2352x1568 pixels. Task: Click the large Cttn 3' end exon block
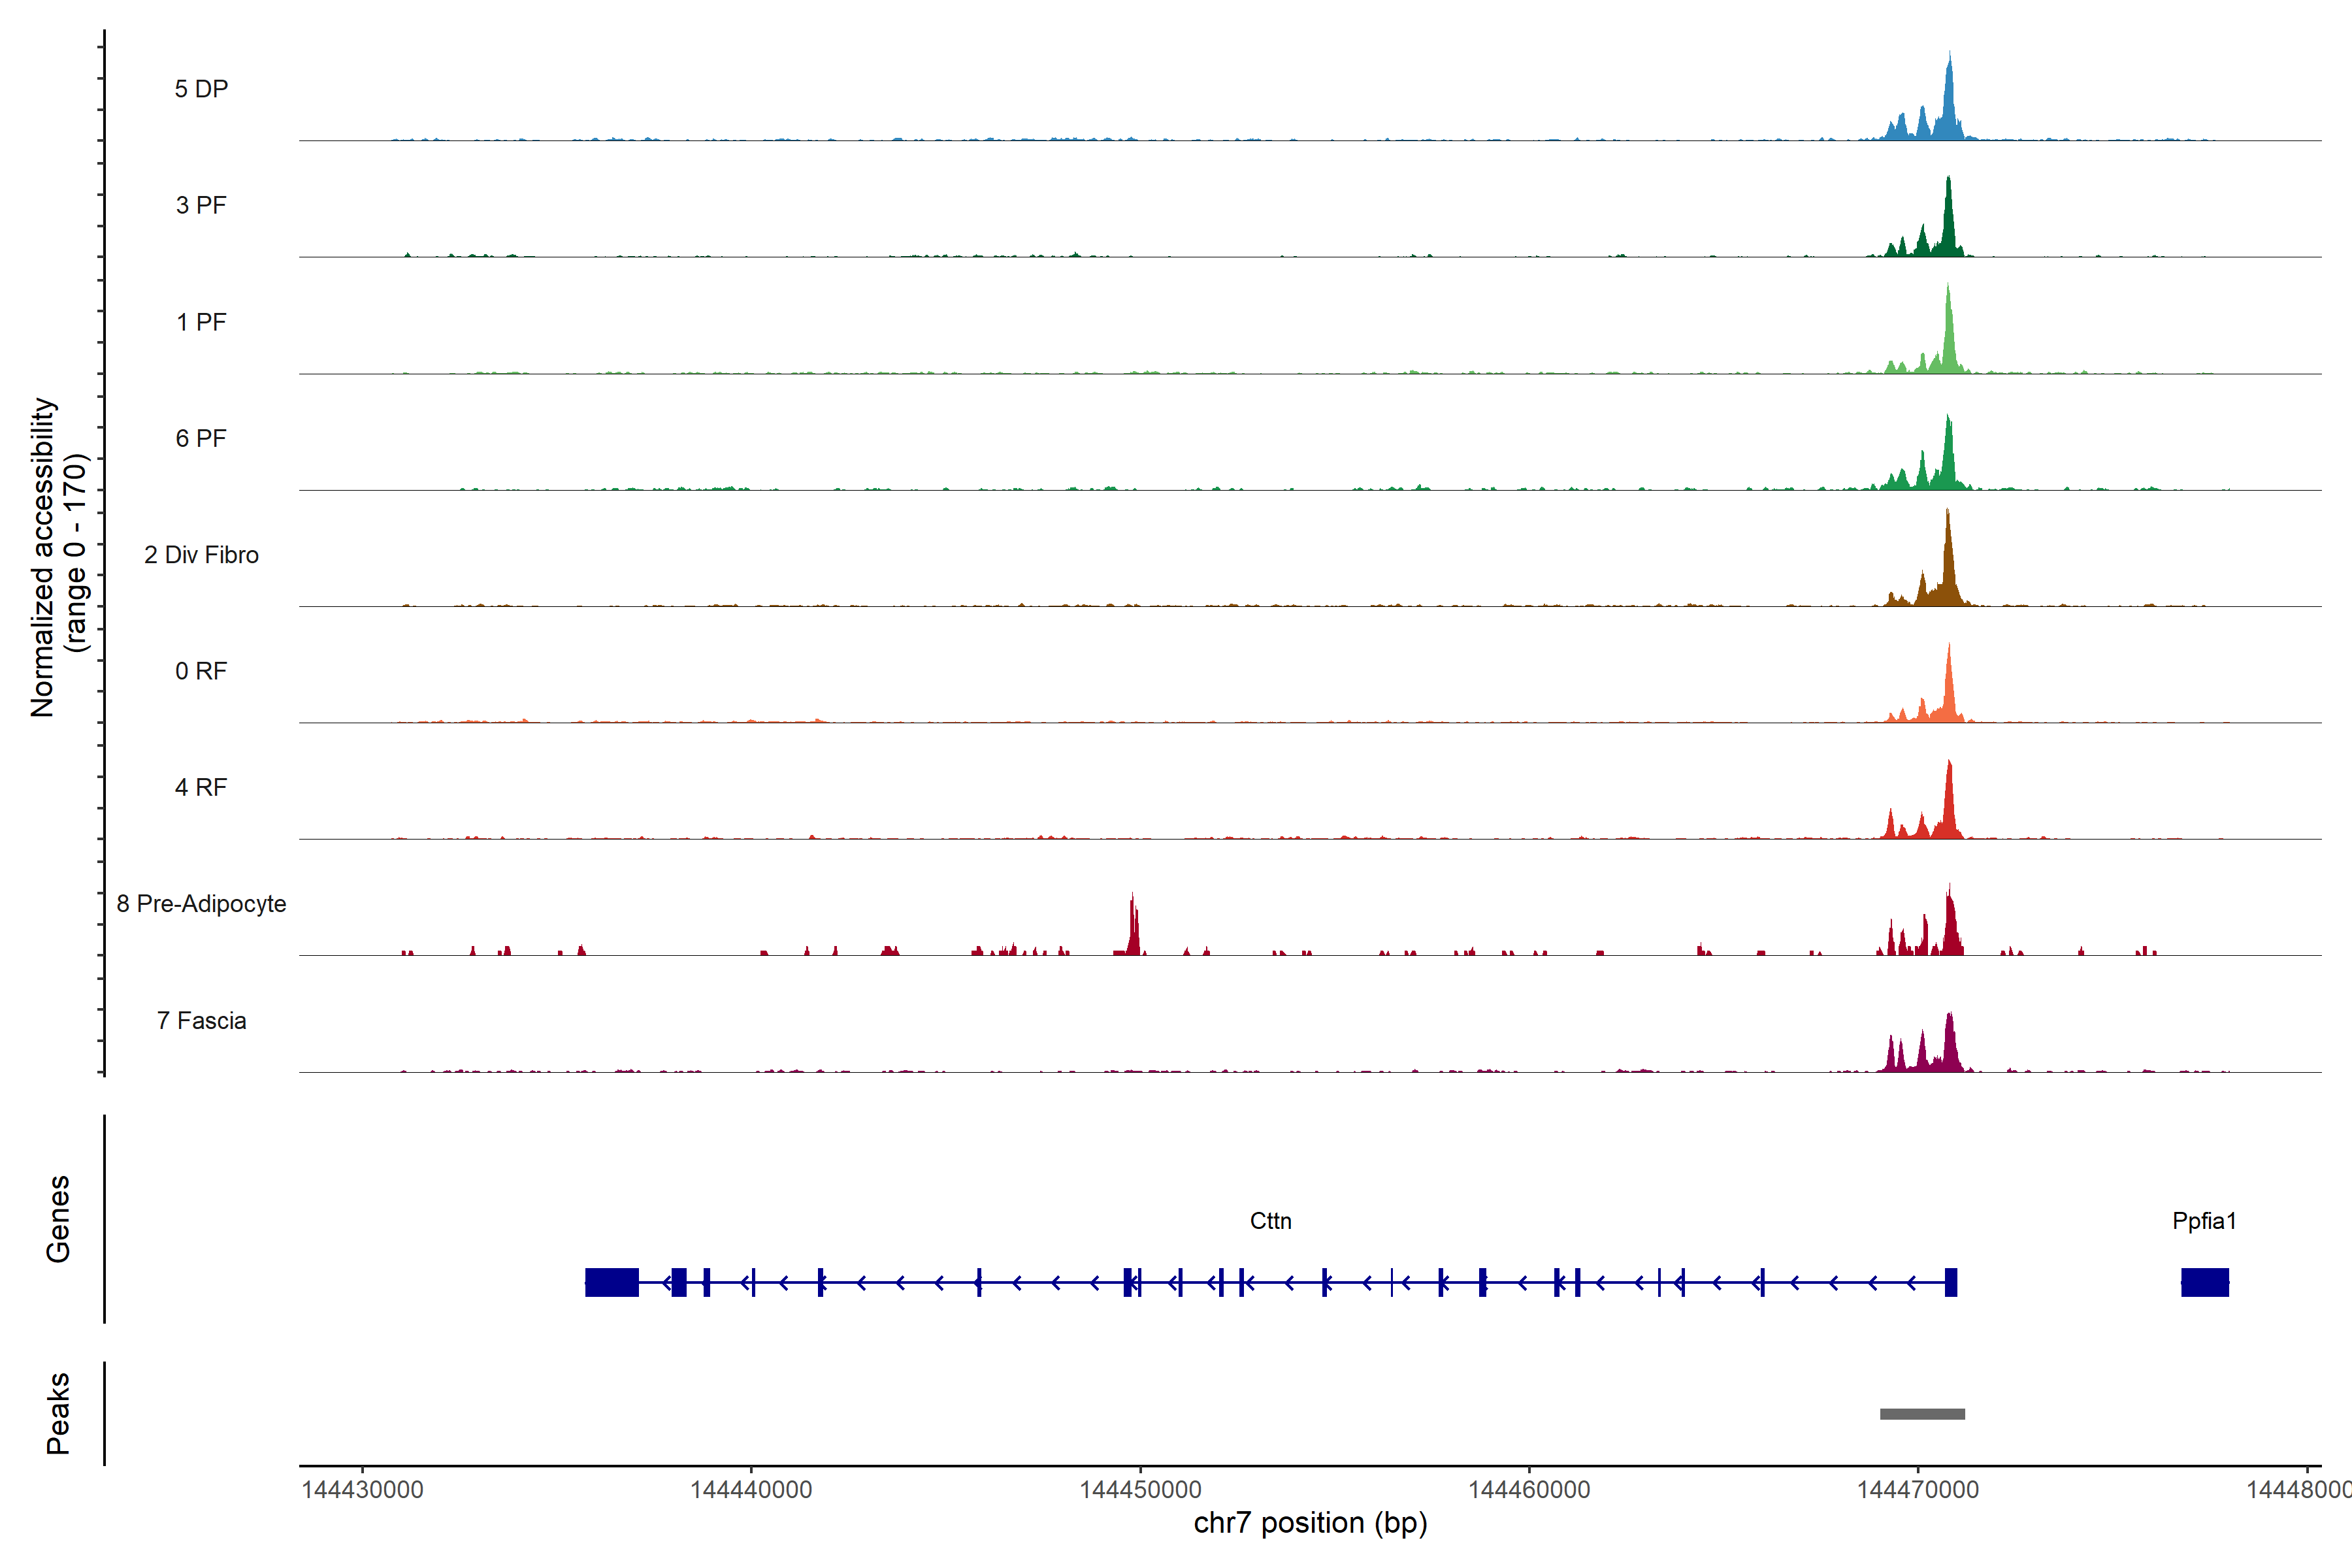point(611,1282)
